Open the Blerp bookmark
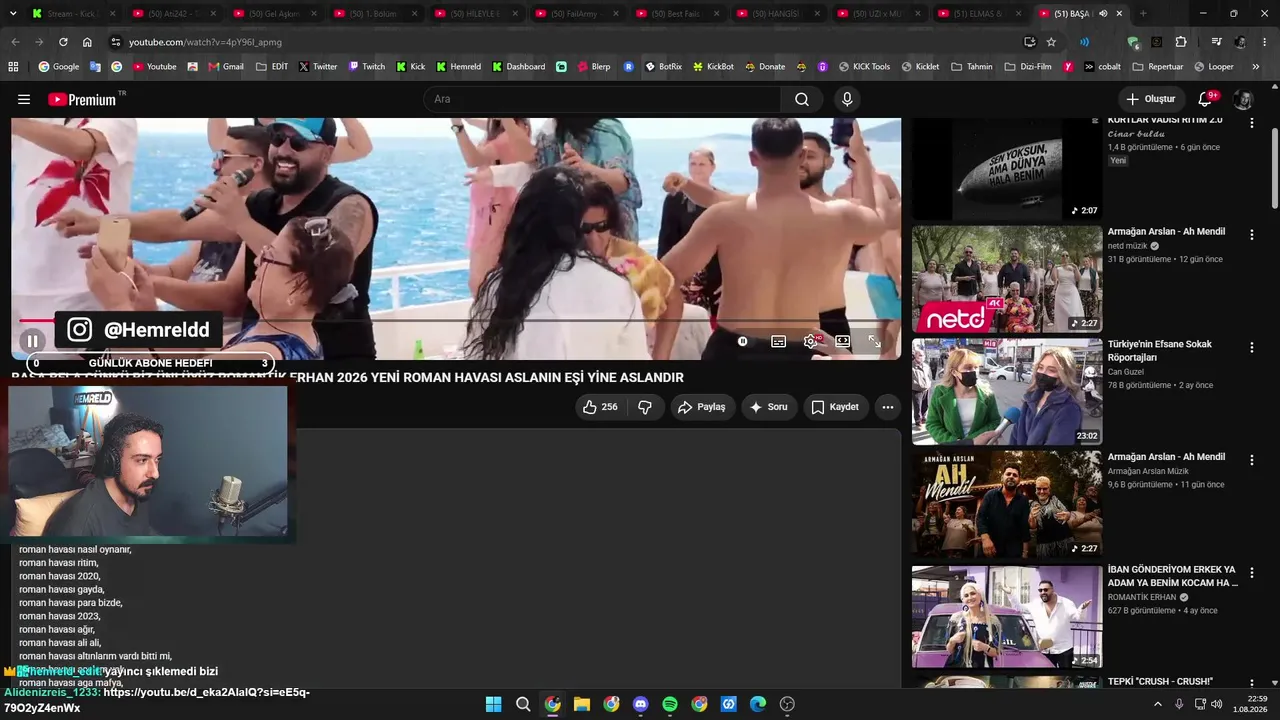This screenshot has height=720, width=1280. [x=594, y=67]
